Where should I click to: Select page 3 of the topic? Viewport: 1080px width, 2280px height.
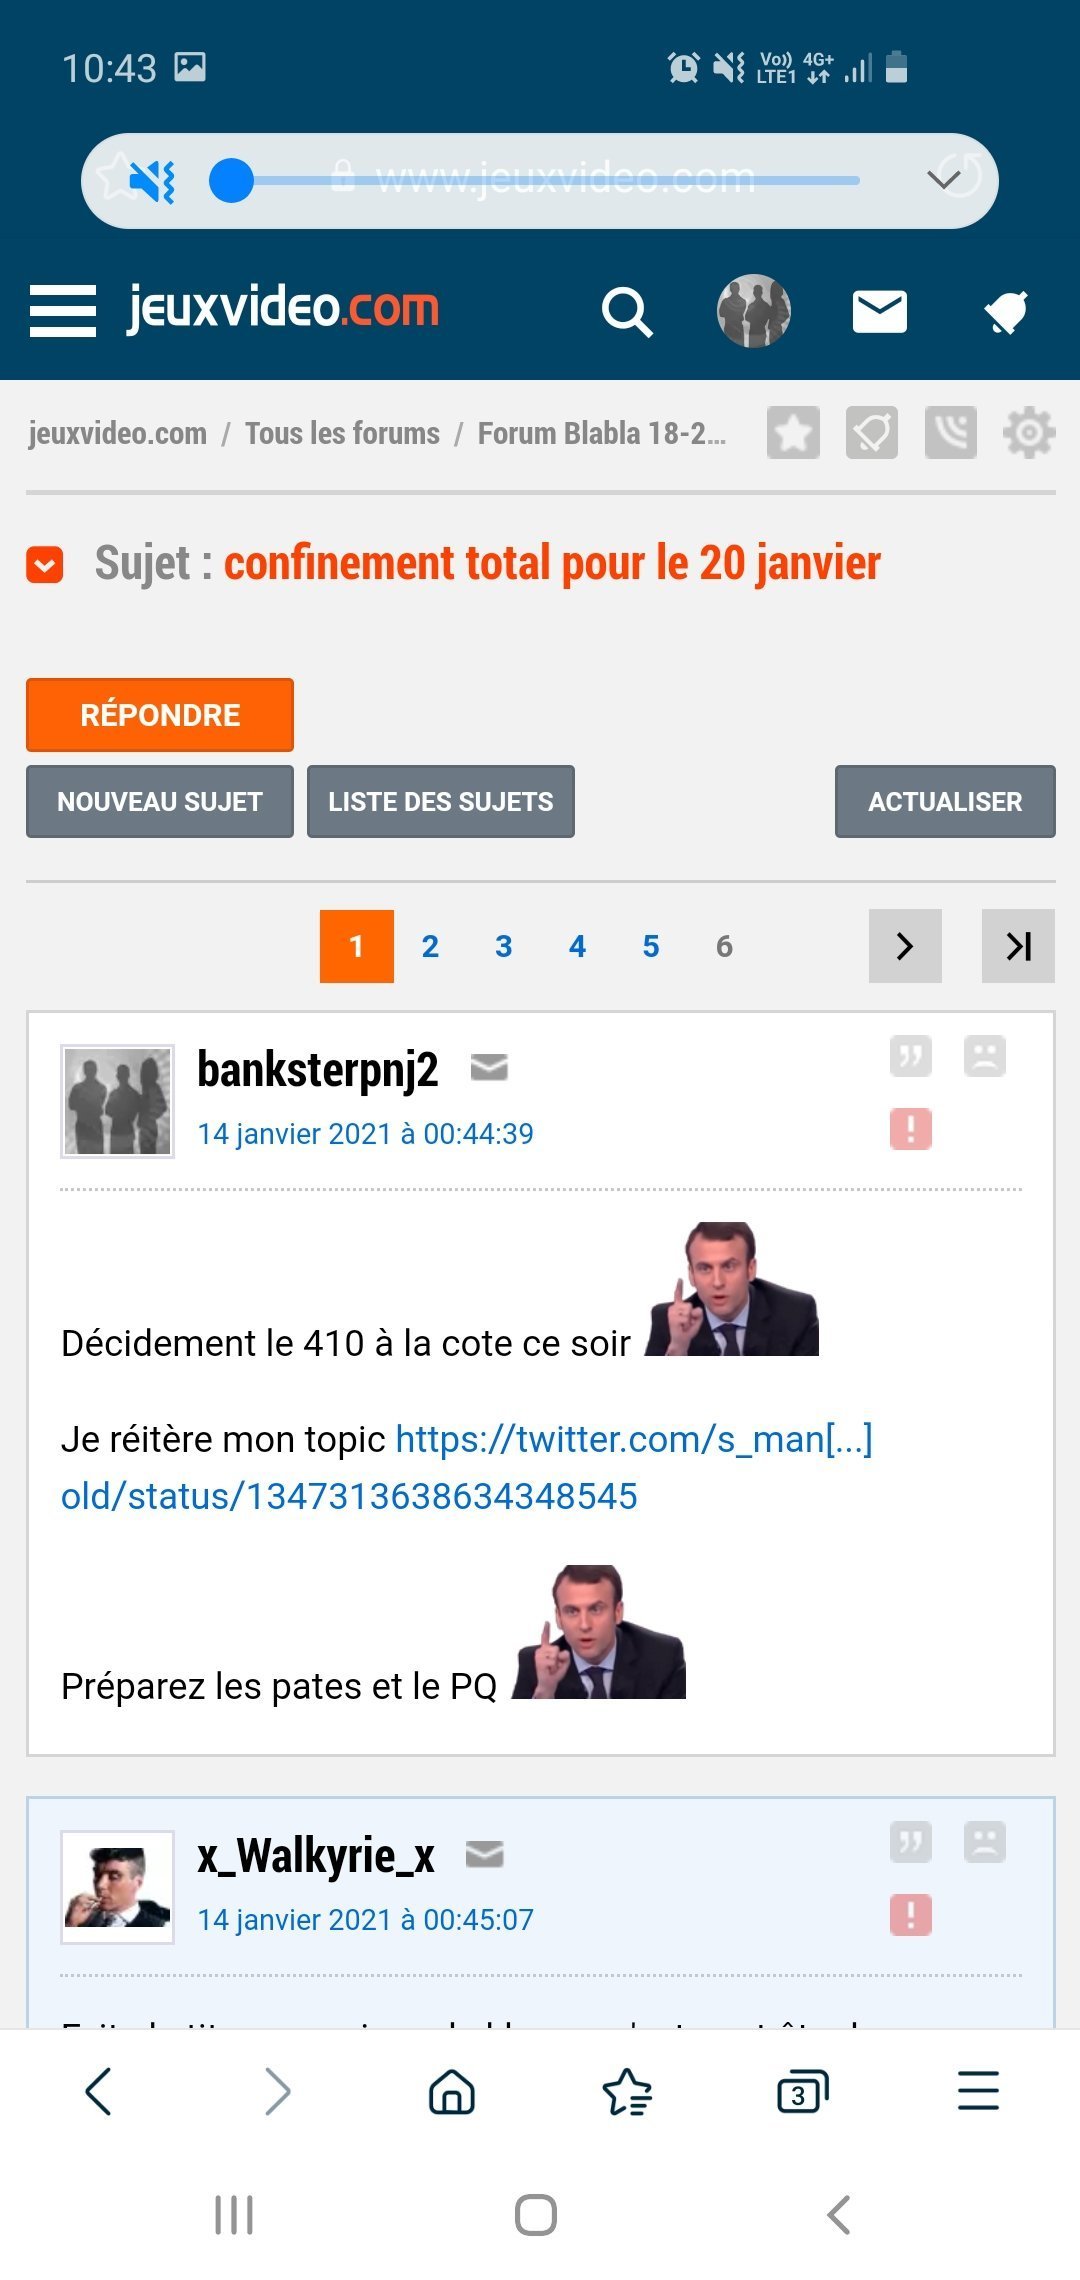[x=504, y=946]
